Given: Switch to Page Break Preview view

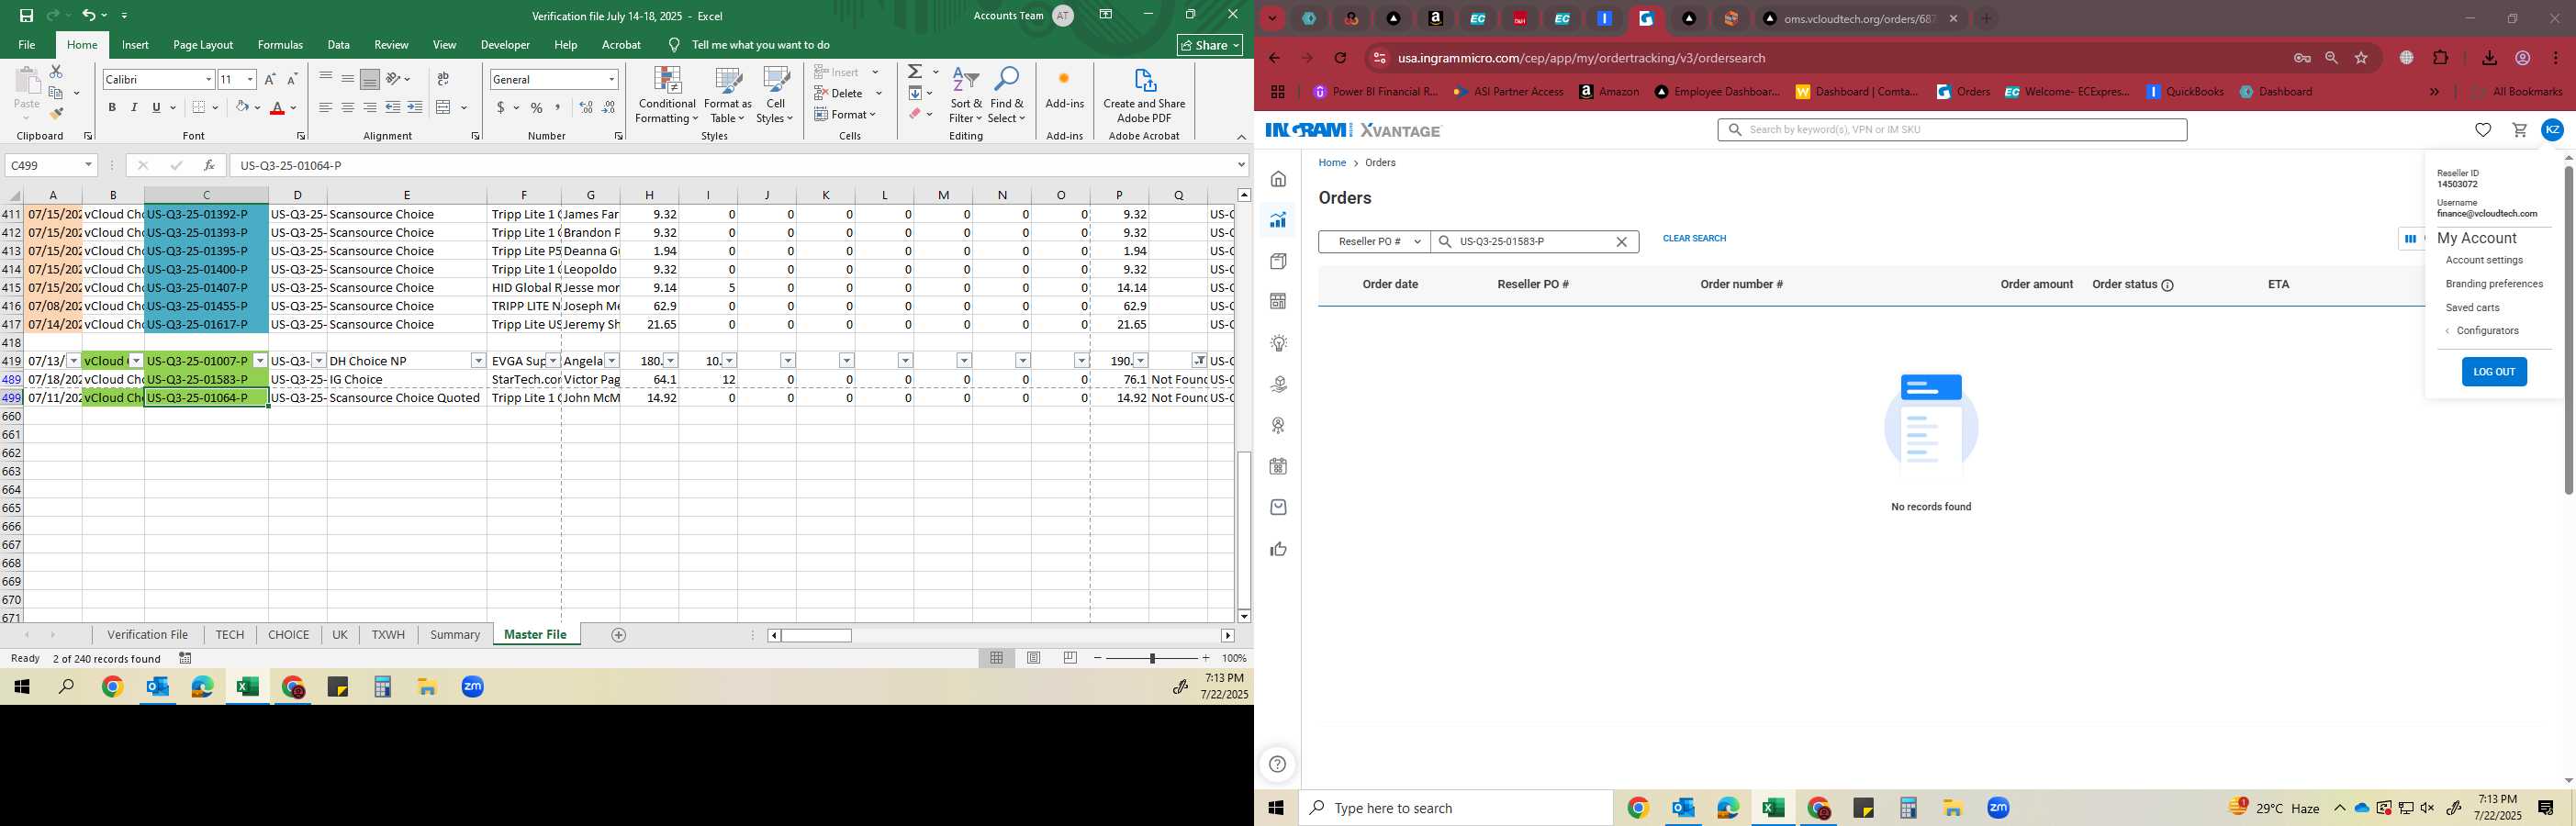Looking at the screenshot, I should 1071,658.
